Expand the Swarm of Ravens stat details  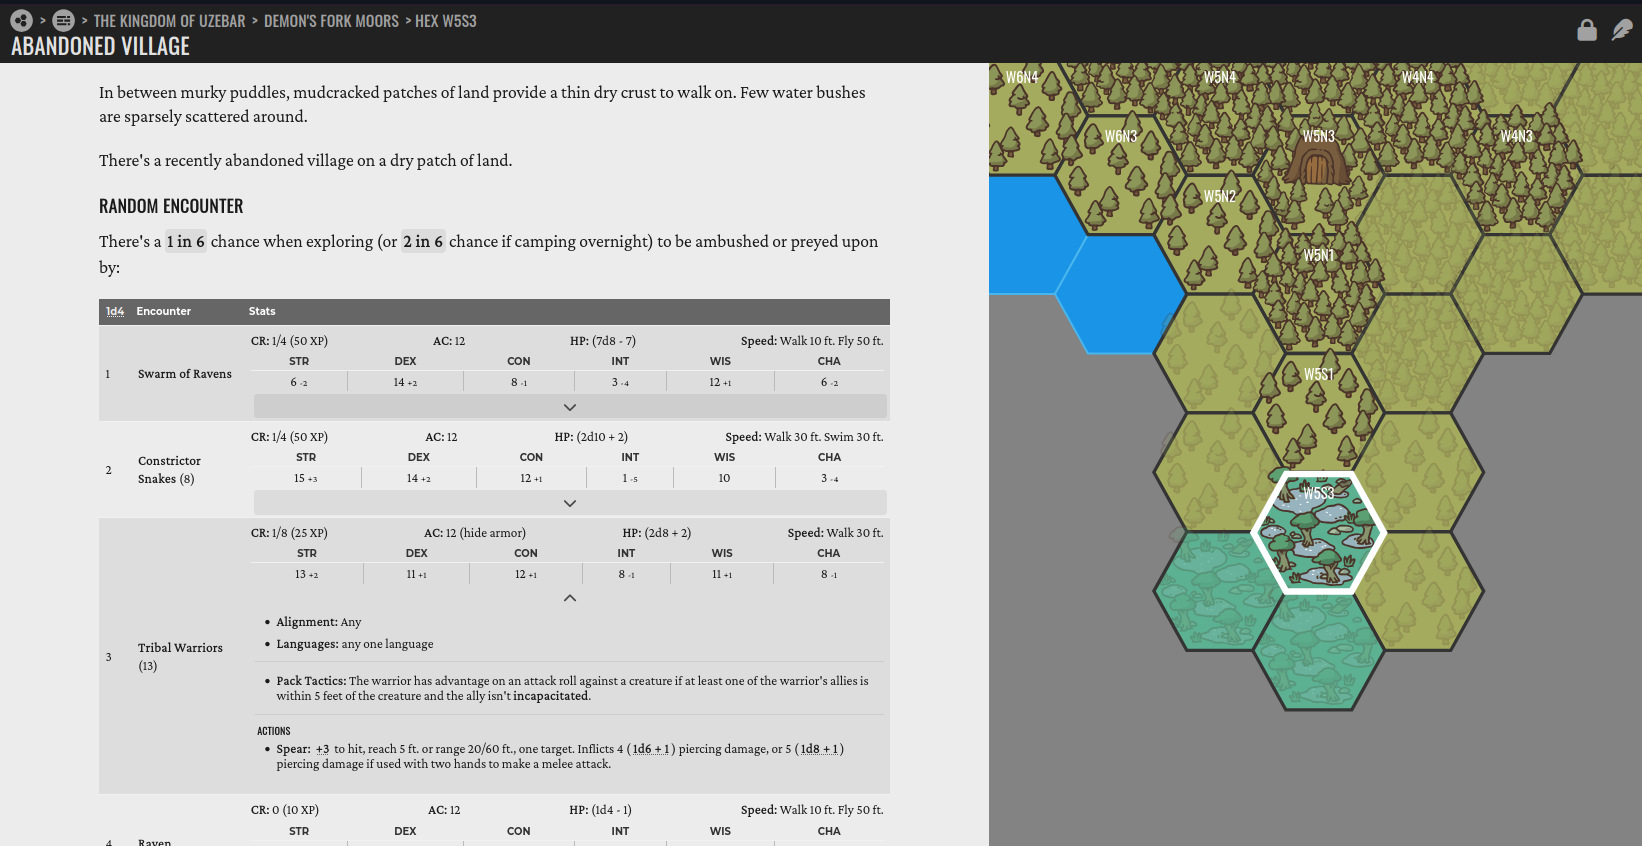pyautogui.click(x=570, y=407)
